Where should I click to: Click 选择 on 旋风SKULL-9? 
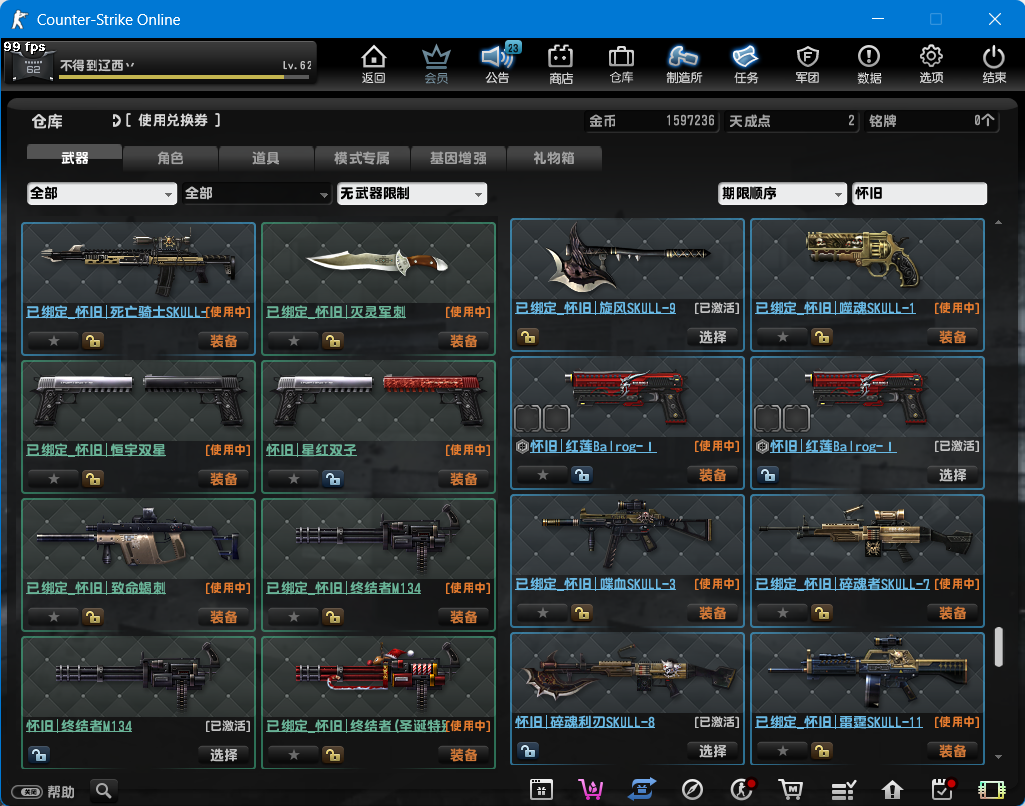(x=713, y=337)
